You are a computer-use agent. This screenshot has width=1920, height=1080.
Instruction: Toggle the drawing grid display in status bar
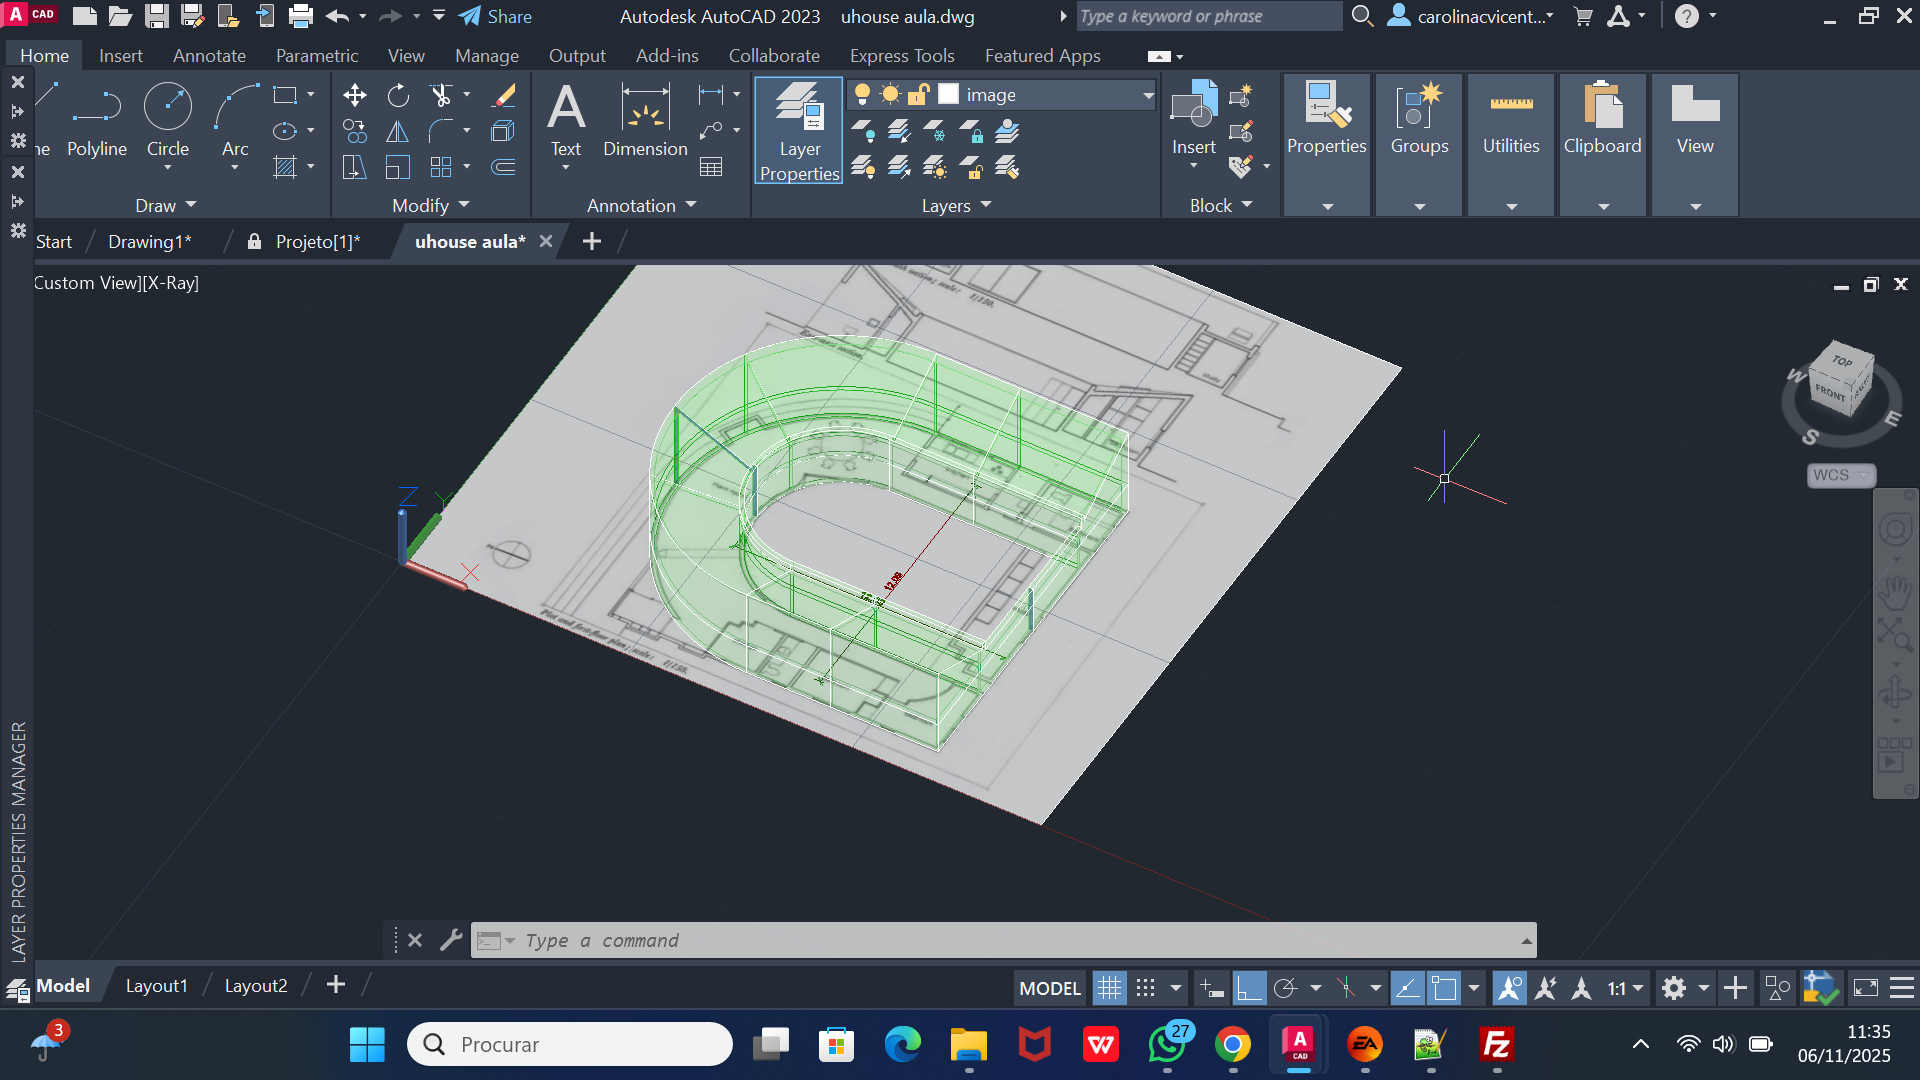(x=1109, y=988)
